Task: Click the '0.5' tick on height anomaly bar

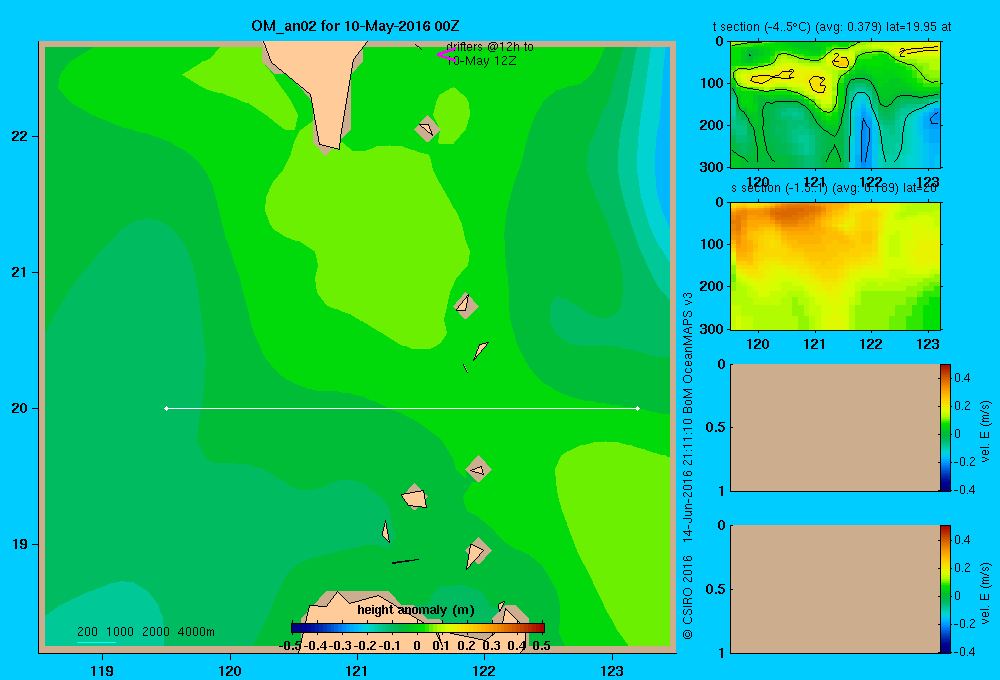Action: [x=541, y=646]
